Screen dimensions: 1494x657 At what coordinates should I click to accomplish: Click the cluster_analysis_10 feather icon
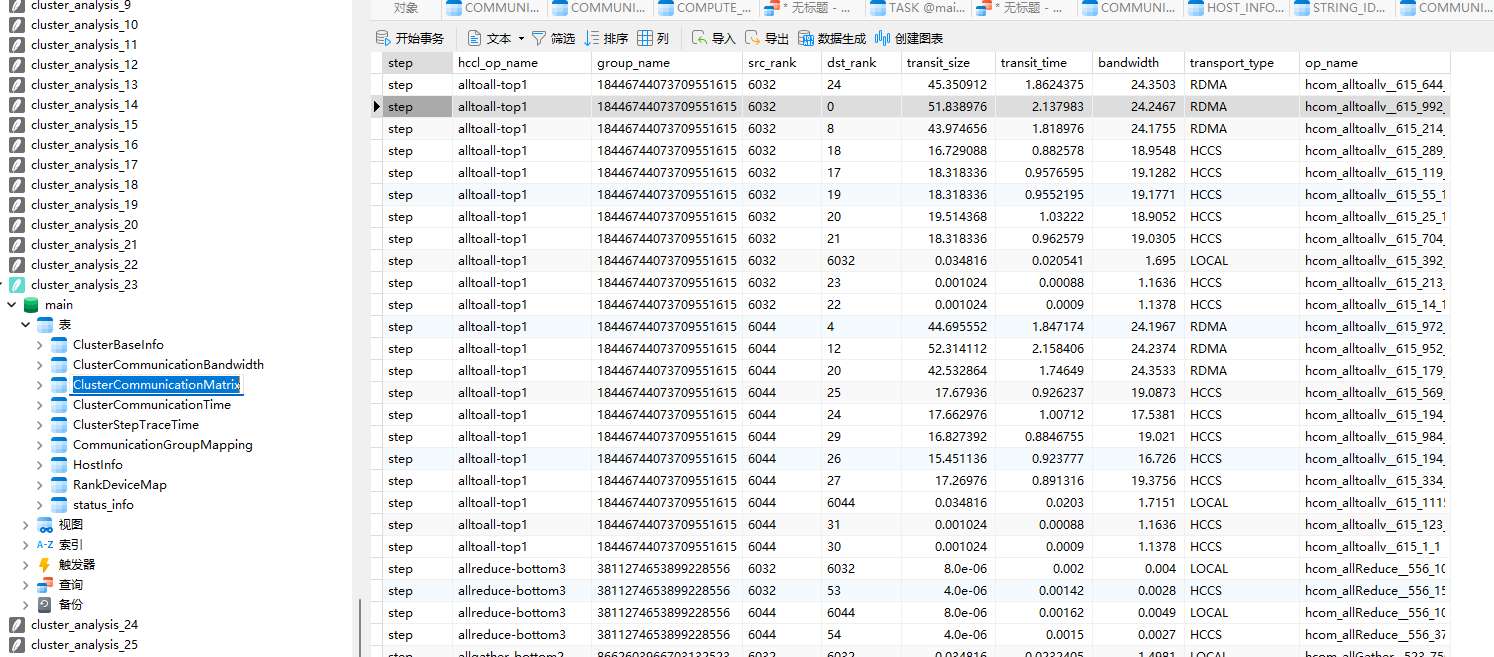[x=16, y=25]
